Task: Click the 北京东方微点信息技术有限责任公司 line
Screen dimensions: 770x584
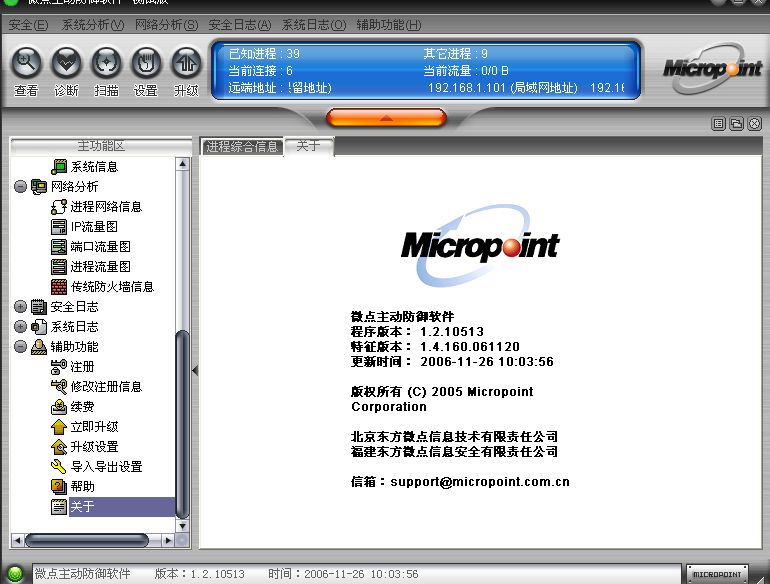Action: coord(454,437)
